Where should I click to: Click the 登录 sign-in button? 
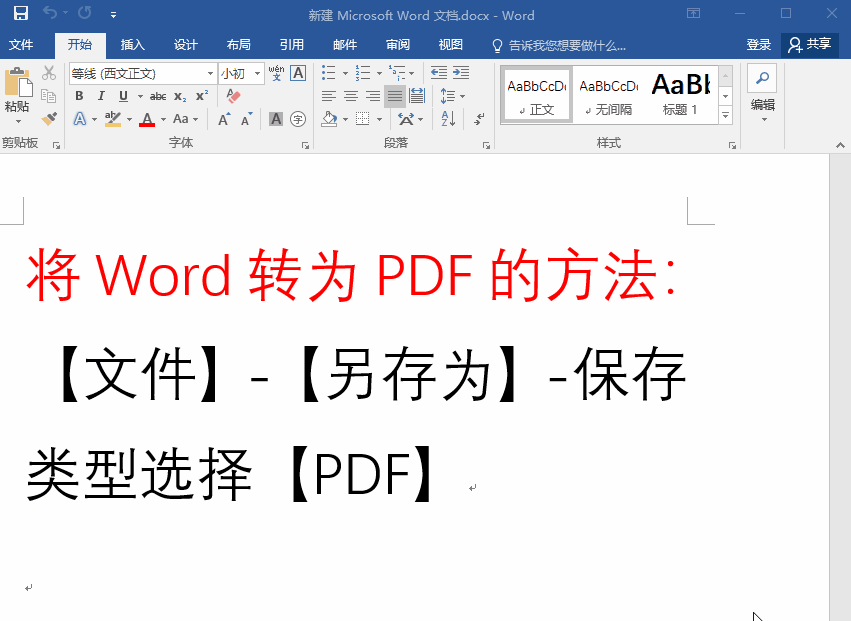[759, 45]
